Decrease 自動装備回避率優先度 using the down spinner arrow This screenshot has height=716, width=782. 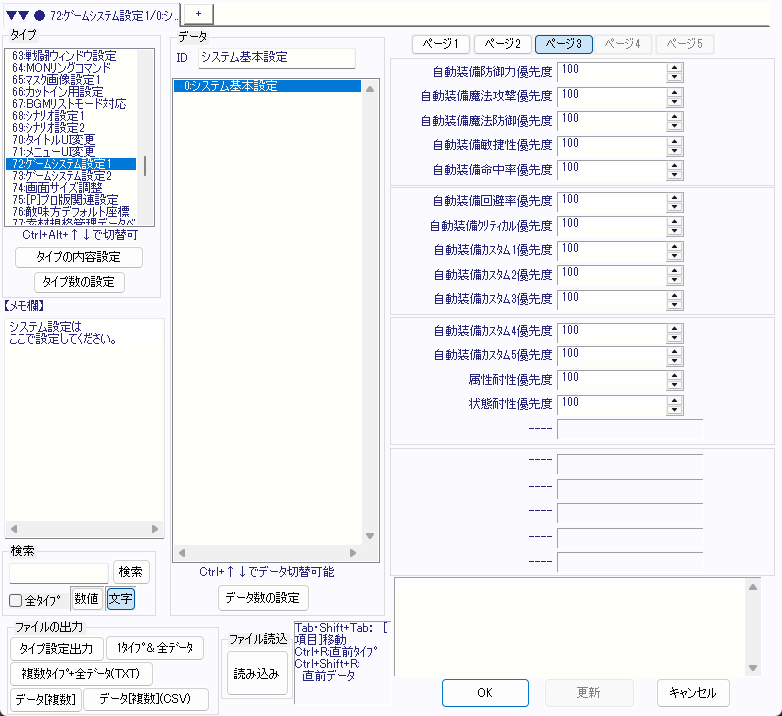pyautogui.click(x=674, y=205)
